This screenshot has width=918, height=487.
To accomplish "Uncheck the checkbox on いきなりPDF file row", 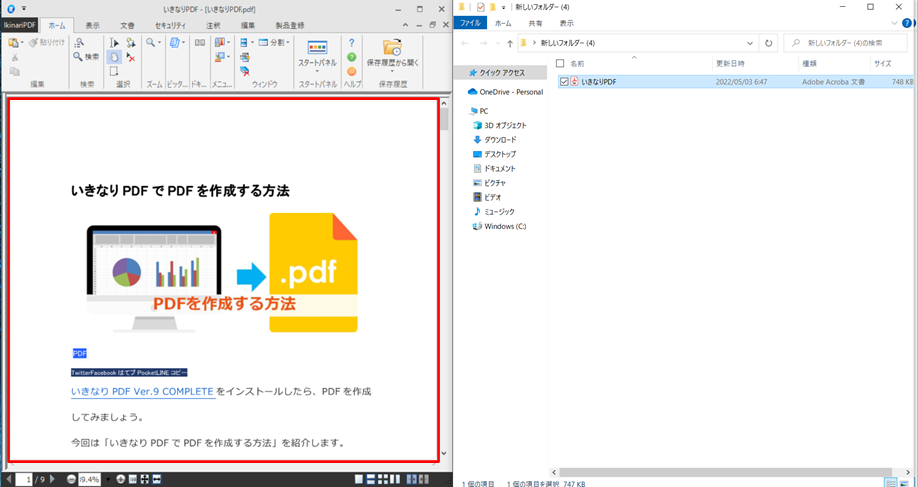I will [x=564, y=82].
